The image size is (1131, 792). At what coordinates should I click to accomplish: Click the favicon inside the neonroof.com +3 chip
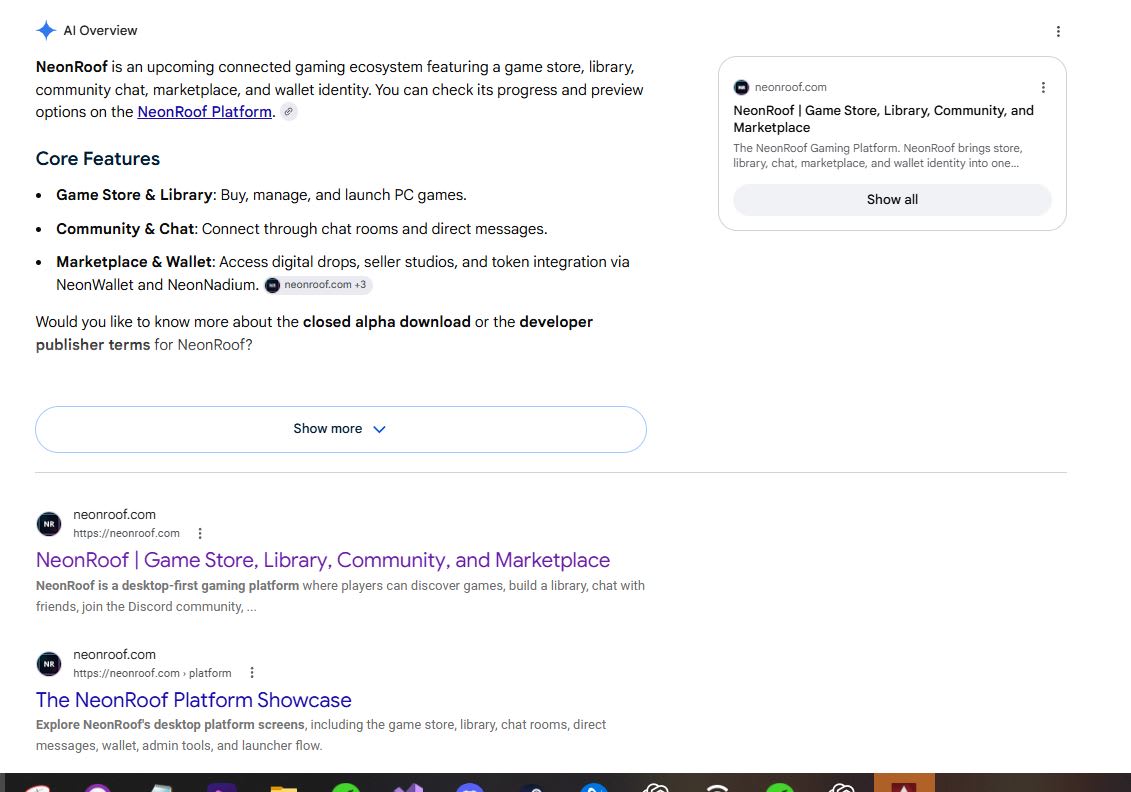click(273, 285)
